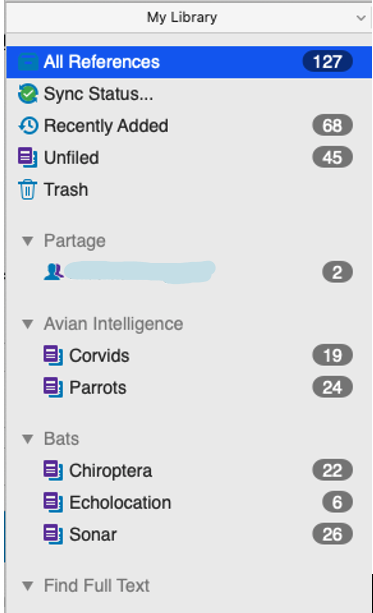
Task: Click the All References folder icon
Action: [28, 62]
